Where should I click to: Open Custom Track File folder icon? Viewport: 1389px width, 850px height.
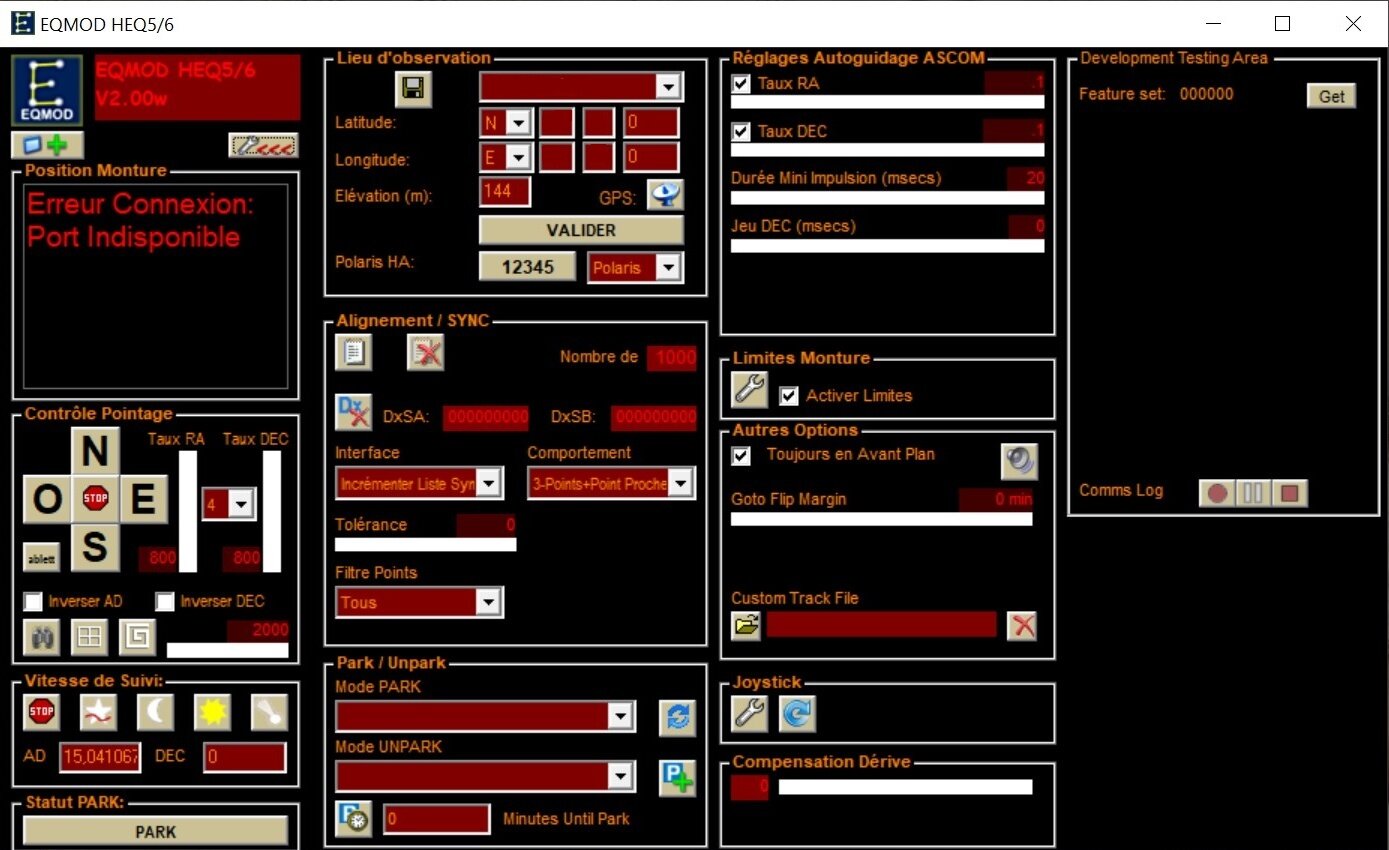[746, 626]
